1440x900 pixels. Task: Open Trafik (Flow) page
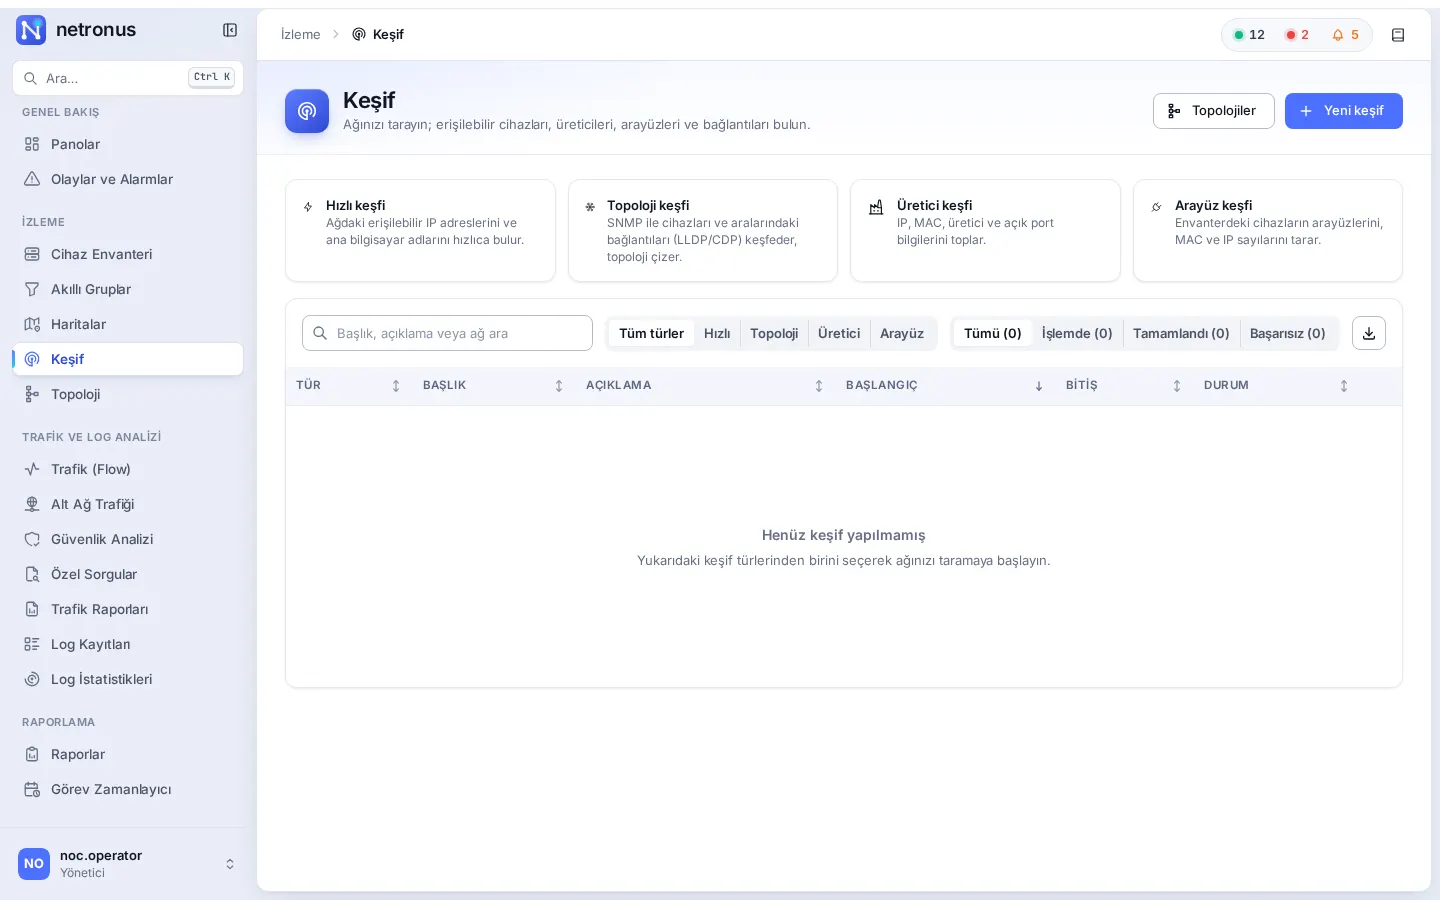click(x=128, y=469)
